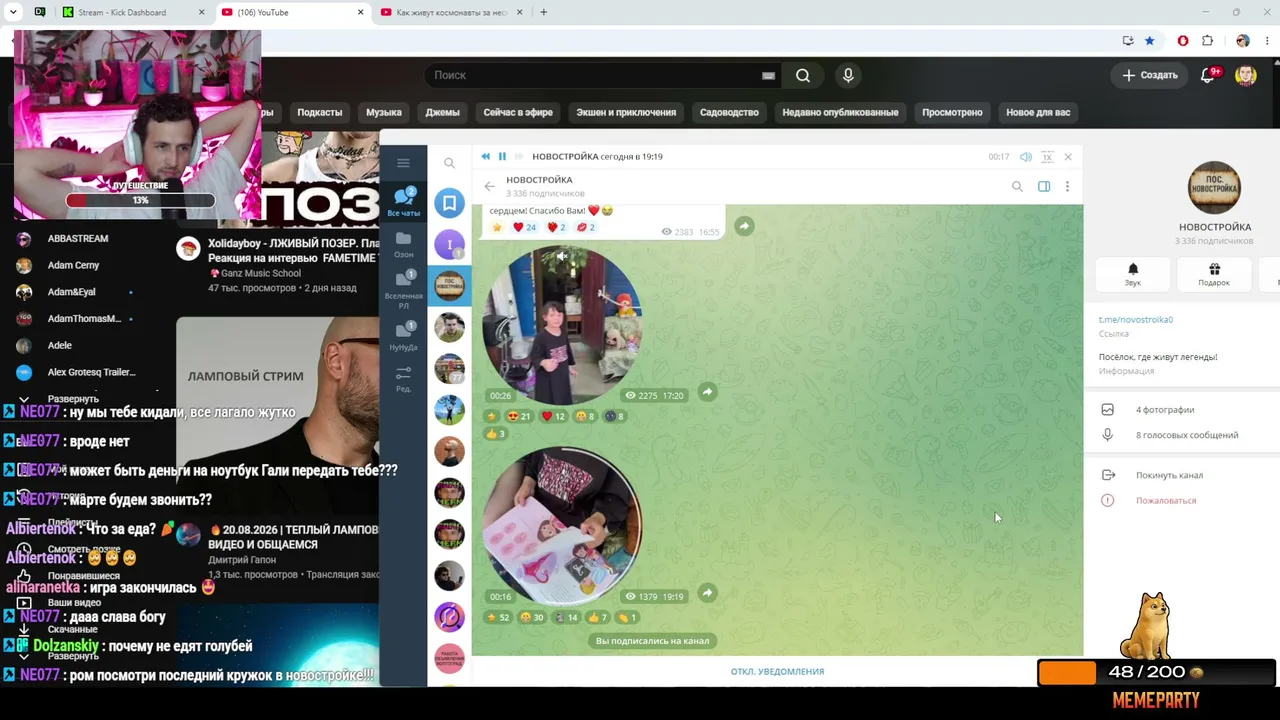The image size is (1280, 720).
Task: Change playback speed 1X
Action: (x=1047, y=157)
